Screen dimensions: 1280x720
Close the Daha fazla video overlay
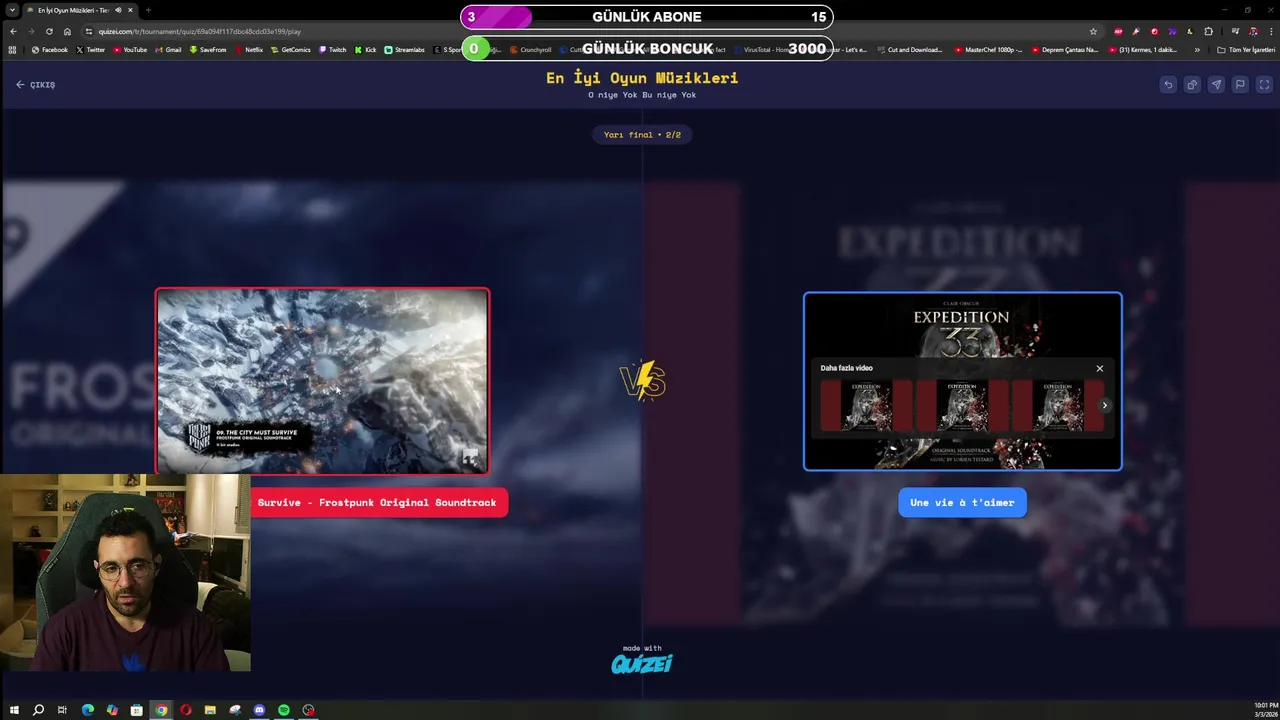1100,368
